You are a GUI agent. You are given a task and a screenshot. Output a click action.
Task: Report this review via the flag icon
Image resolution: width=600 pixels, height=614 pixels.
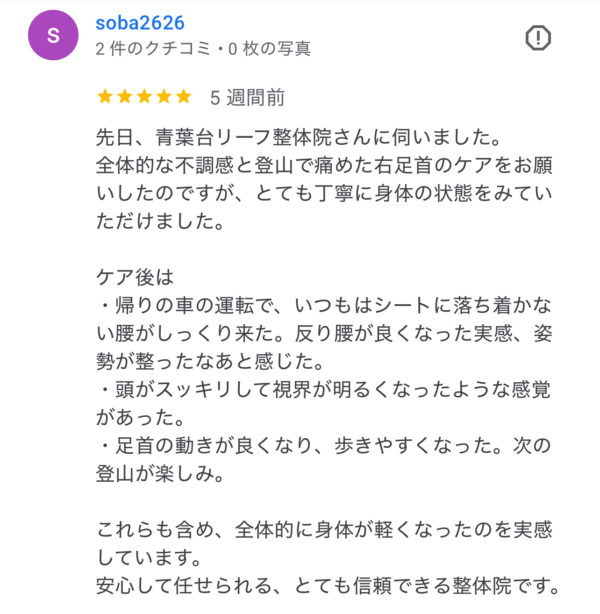tap(538, 38)
